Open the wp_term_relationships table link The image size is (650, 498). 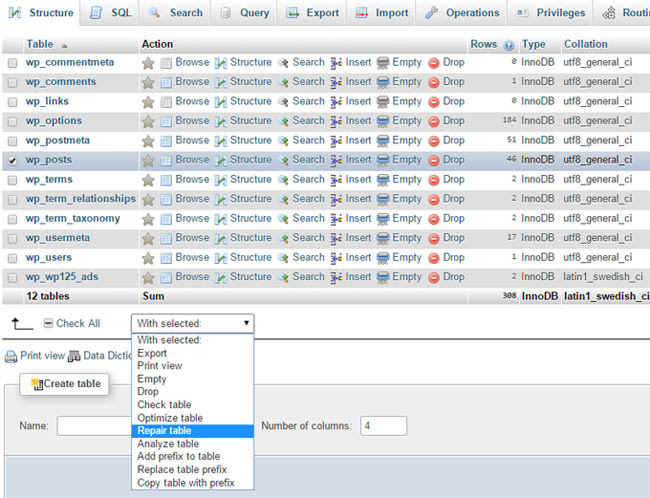80,199
